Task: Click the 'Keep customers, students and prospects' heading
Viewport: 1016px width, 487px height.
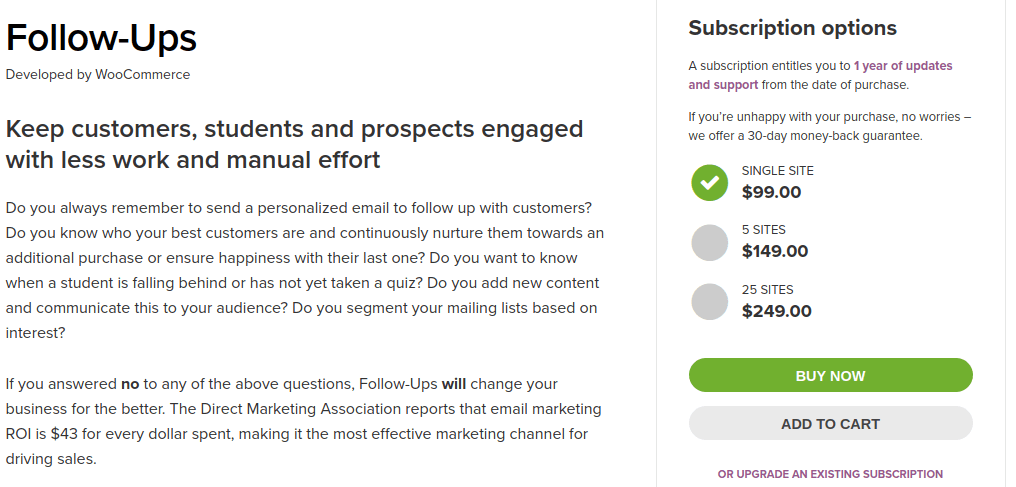Action: click(x=295, y=144)
